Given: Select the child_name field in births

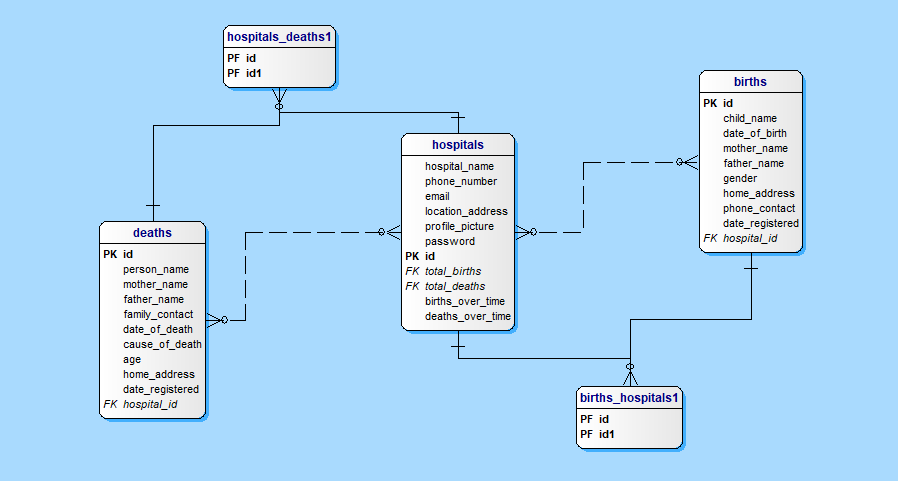Looking at the screenshot, I should click(x=749, y=118).
